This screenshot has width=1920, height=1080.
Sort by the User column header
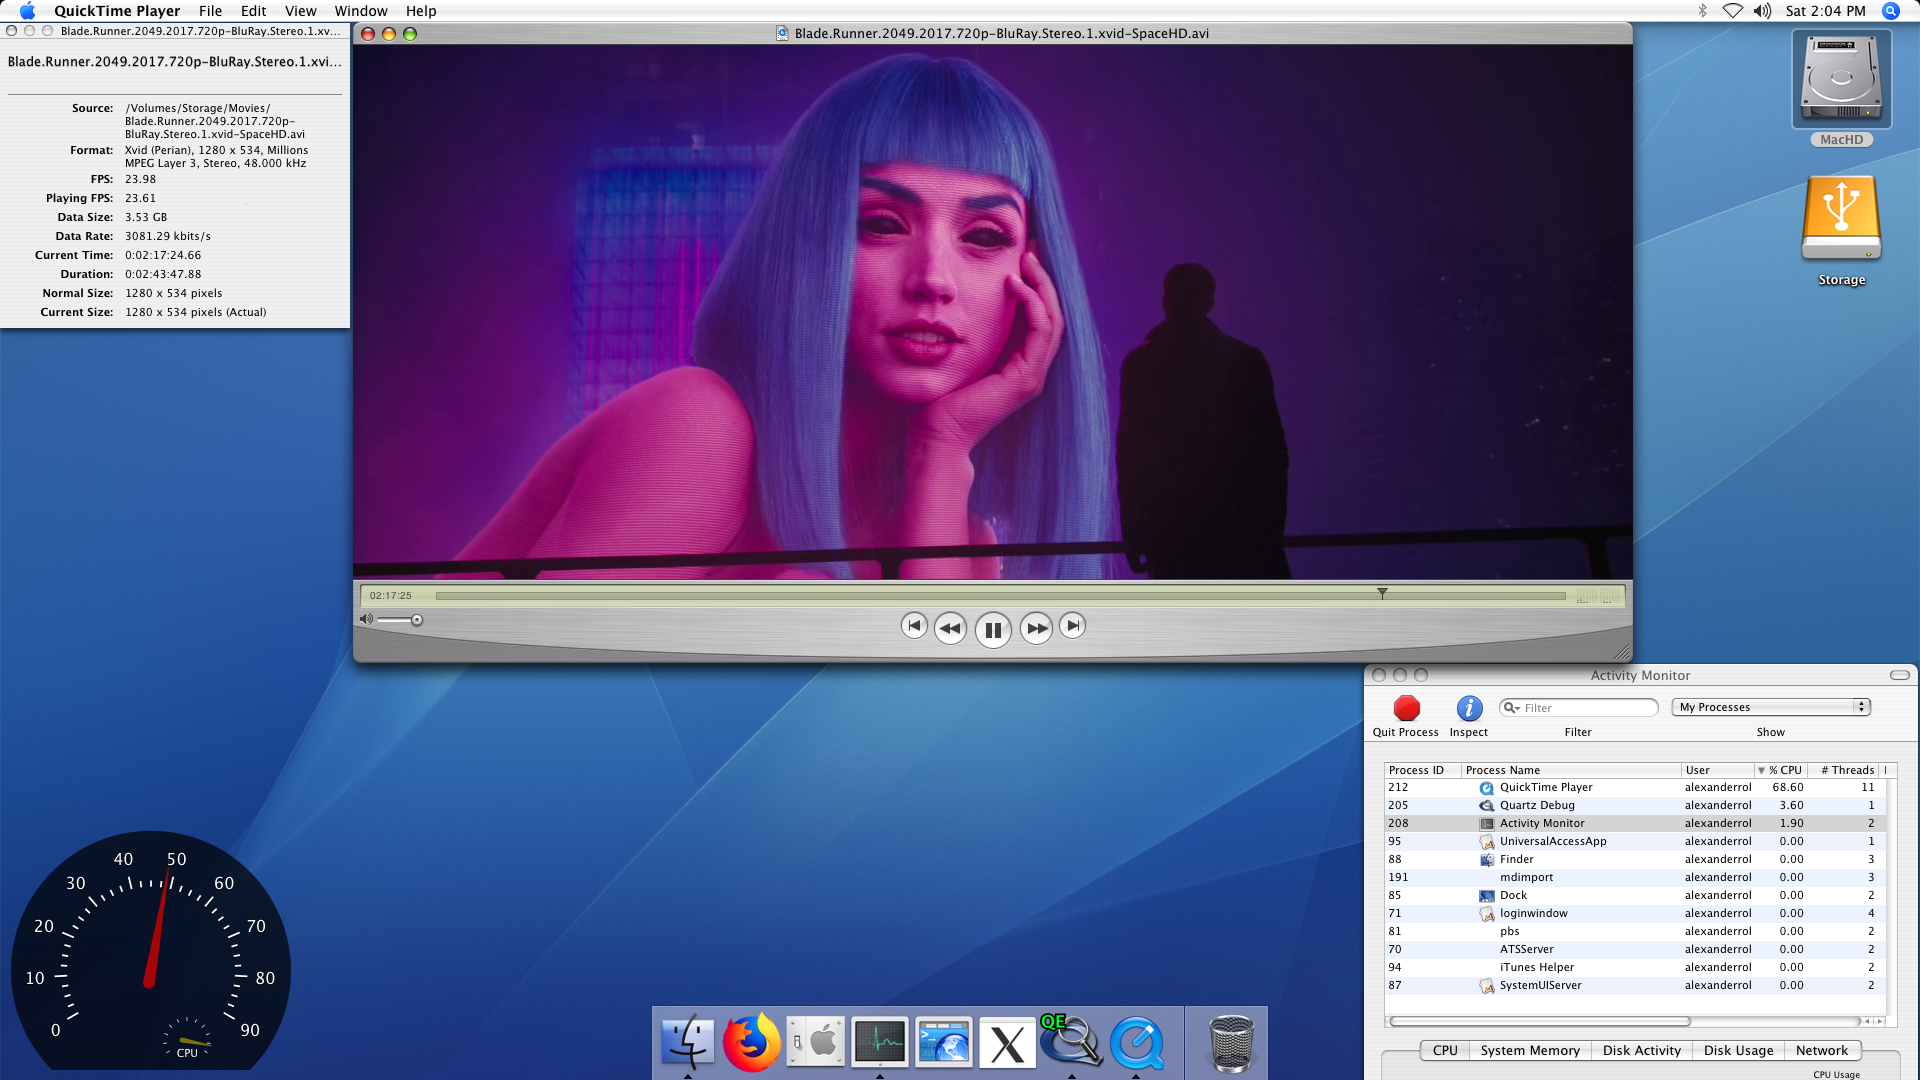point(1717,770)
